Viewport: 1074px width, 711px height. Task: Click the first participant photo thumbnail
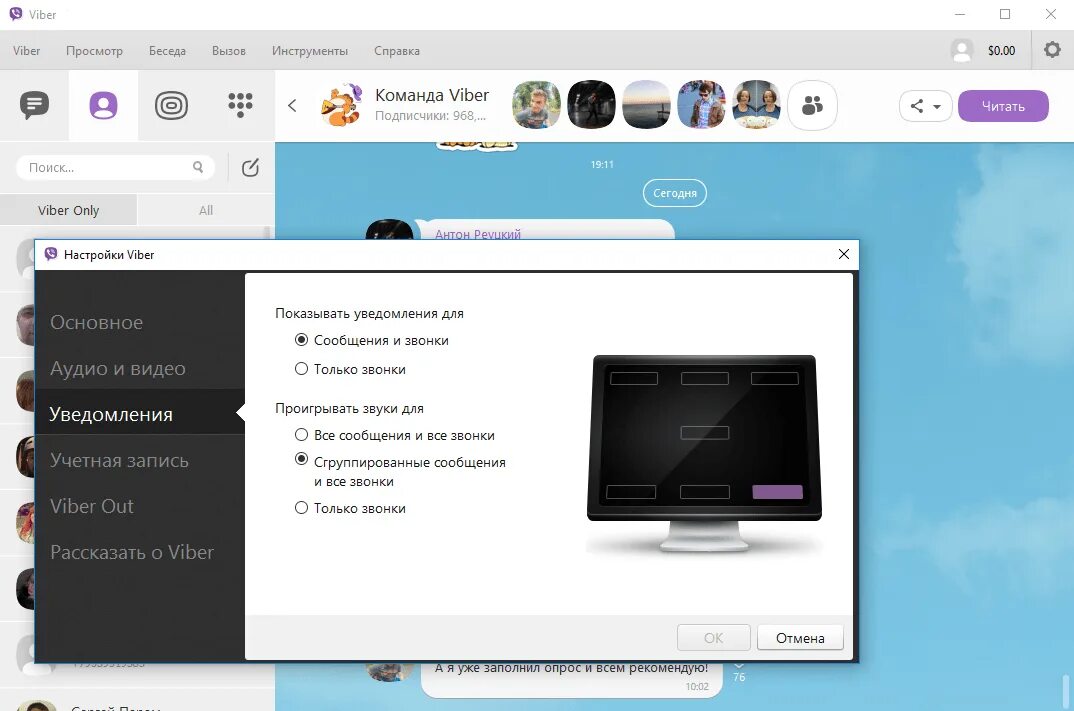tap(536, 105)
